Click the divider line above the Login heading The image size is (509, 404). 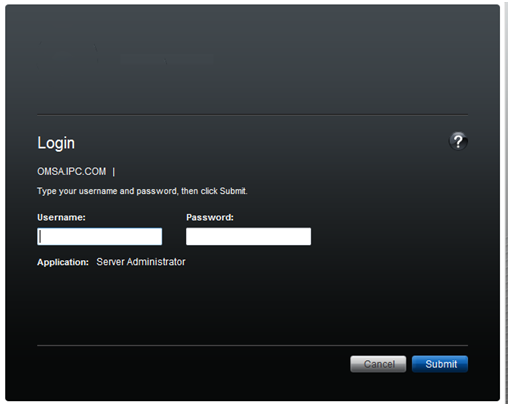[252, 115]
